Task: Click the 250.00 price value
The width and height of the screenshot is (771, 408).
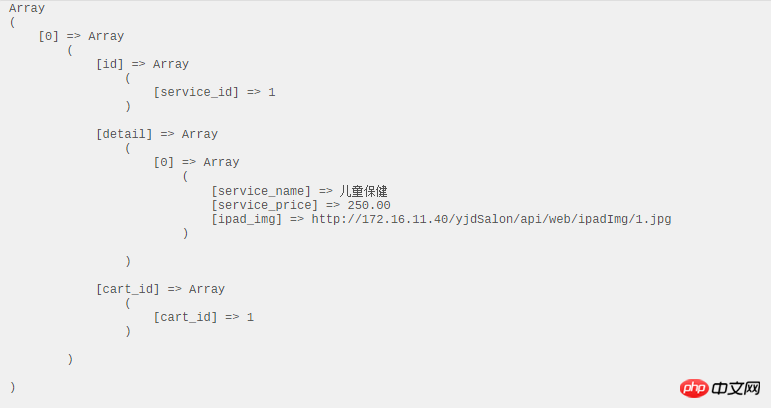Action: [369, 205]
